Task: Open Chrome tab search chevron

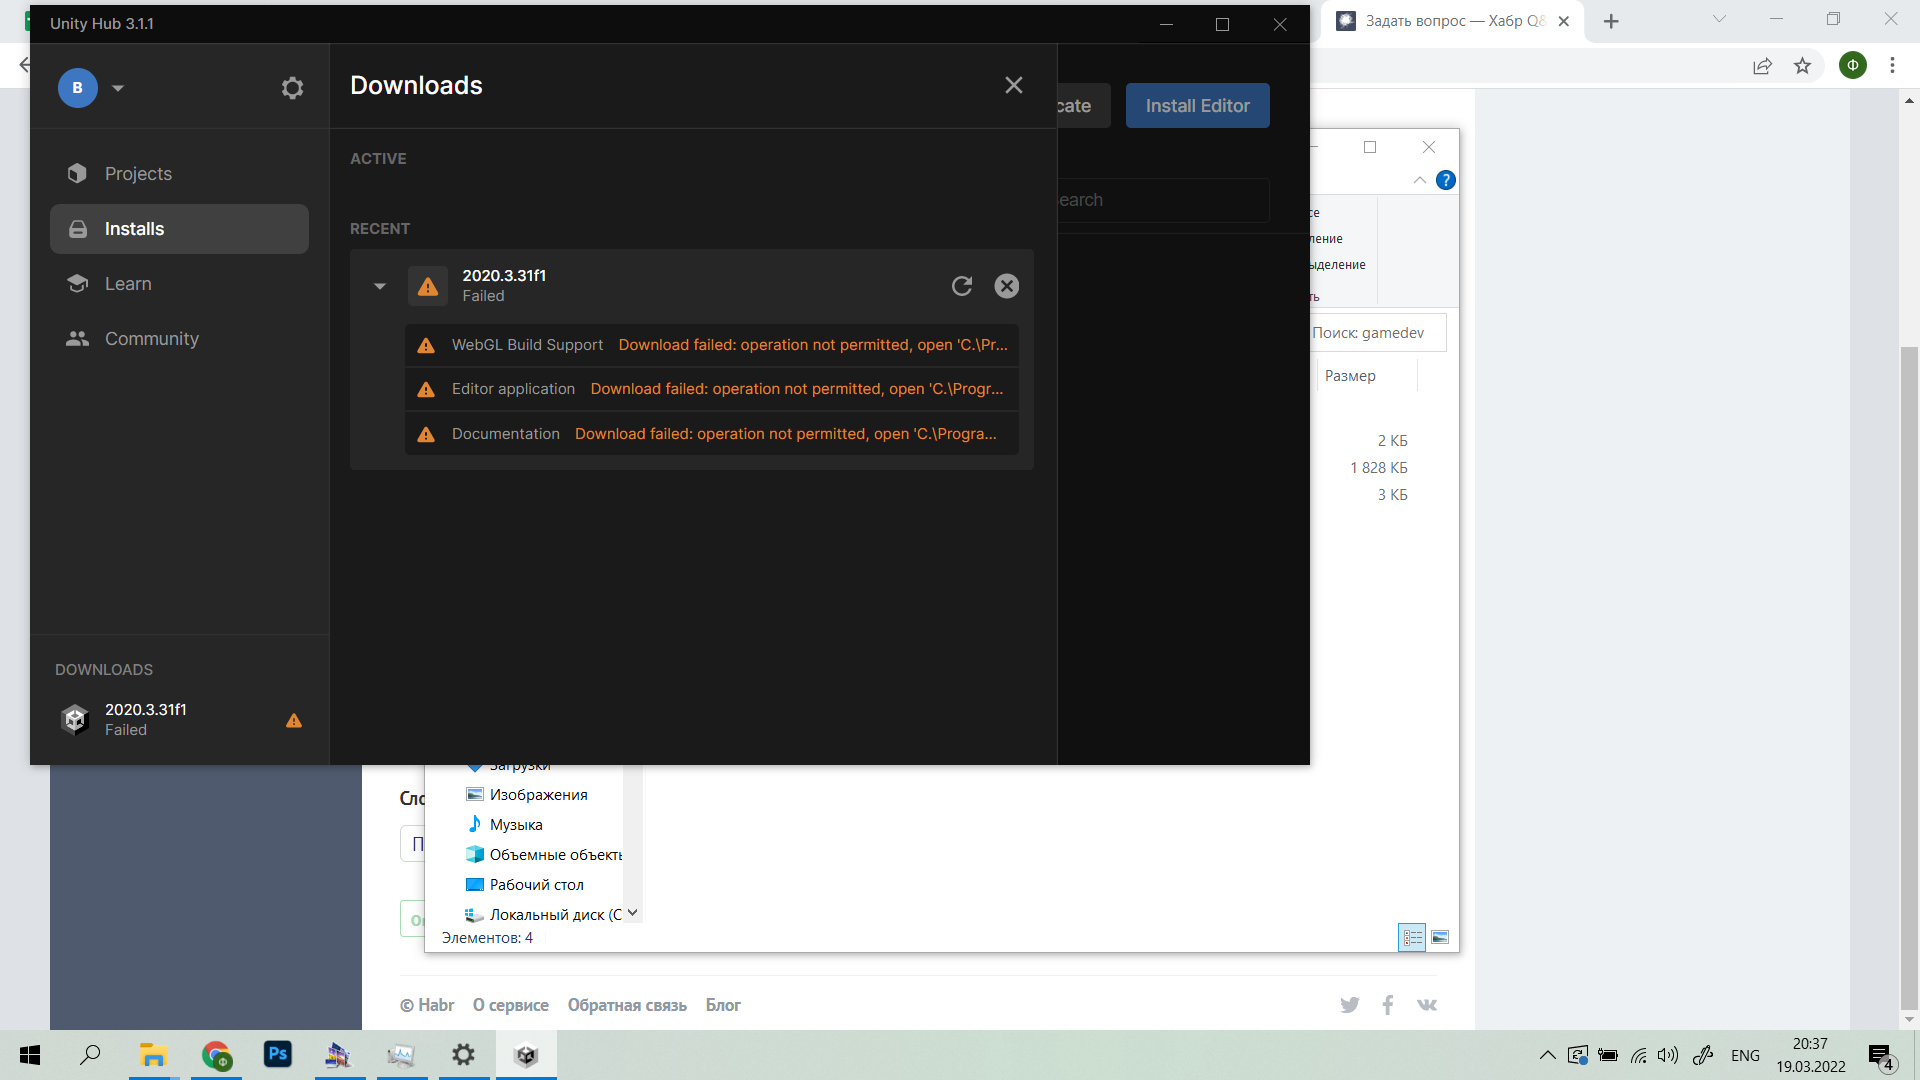Action: pos(1720,19)
